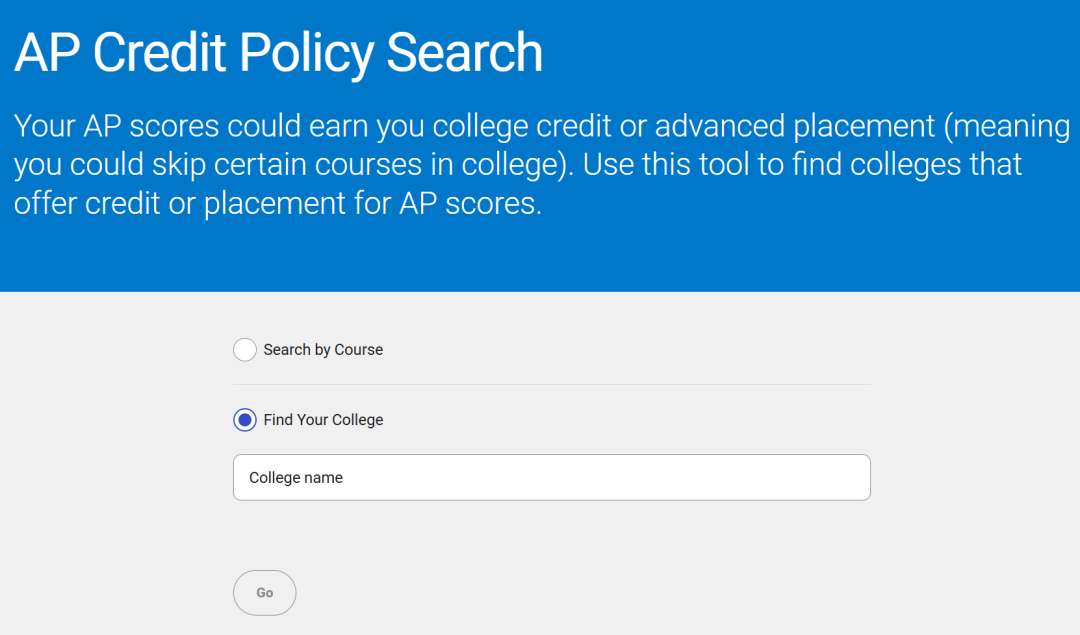Click Go to run the college search

pos(264,592)
